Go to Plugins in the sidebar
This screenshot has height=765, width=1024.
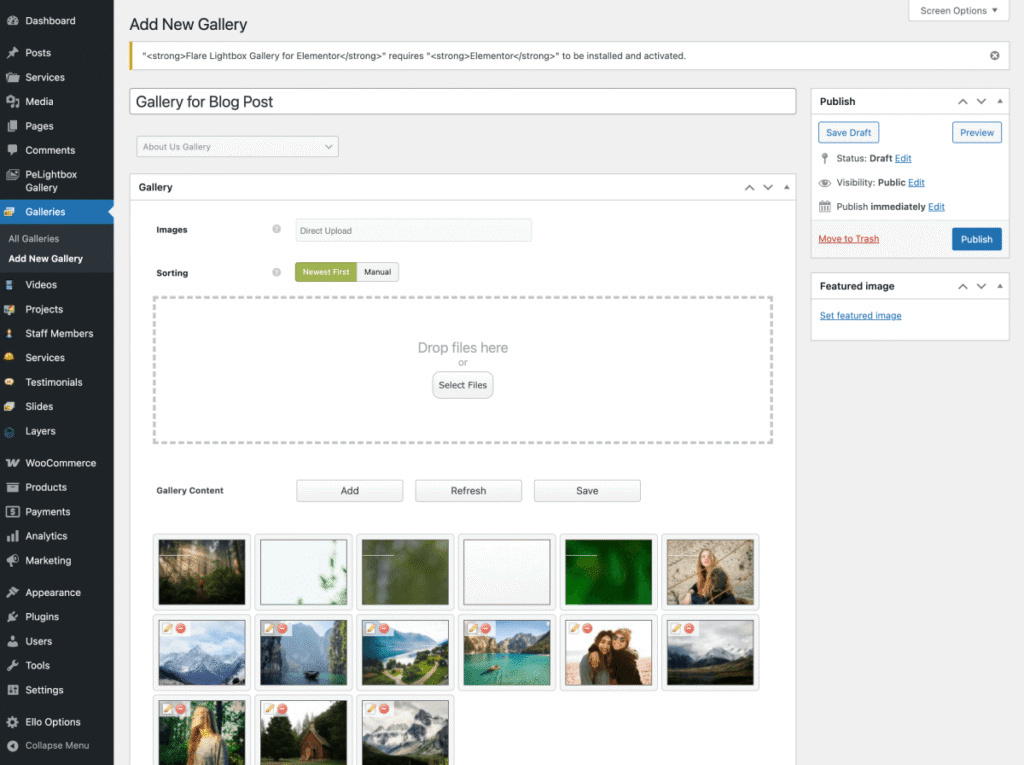(x=42, y=617)
